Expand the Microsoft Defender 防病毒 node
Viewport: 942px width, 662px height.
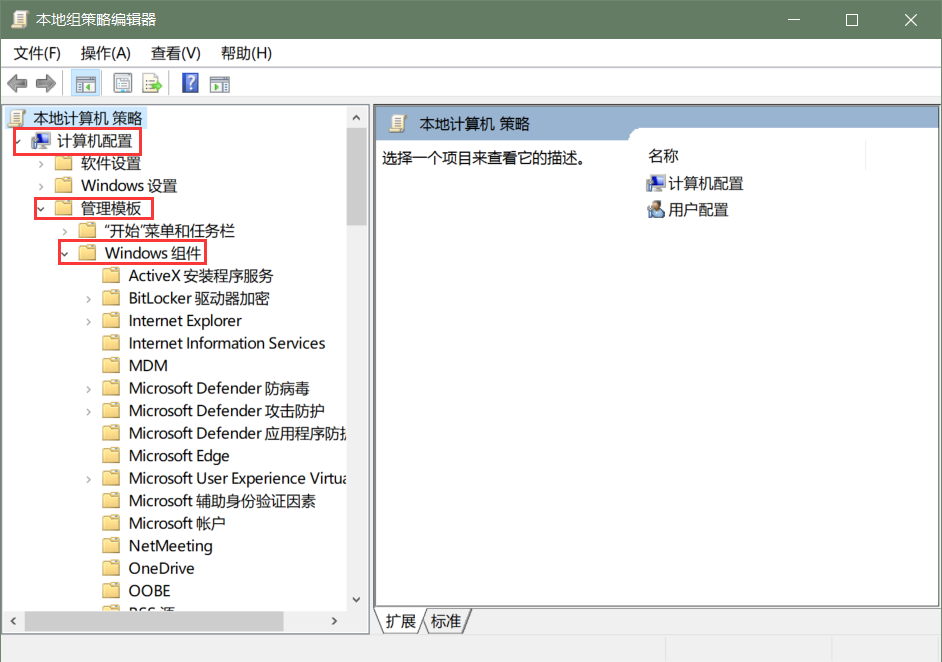(x=88, y=389)
